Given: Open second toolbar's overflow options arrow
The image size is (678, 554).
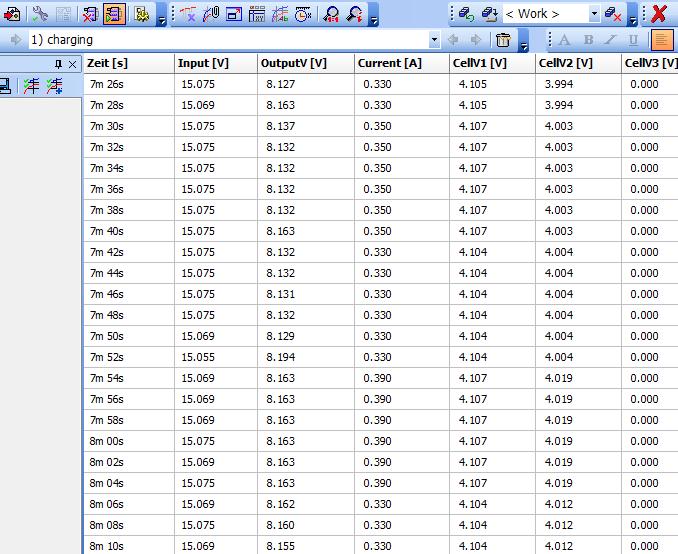Looking at the screenshot, I should [374, 20].
